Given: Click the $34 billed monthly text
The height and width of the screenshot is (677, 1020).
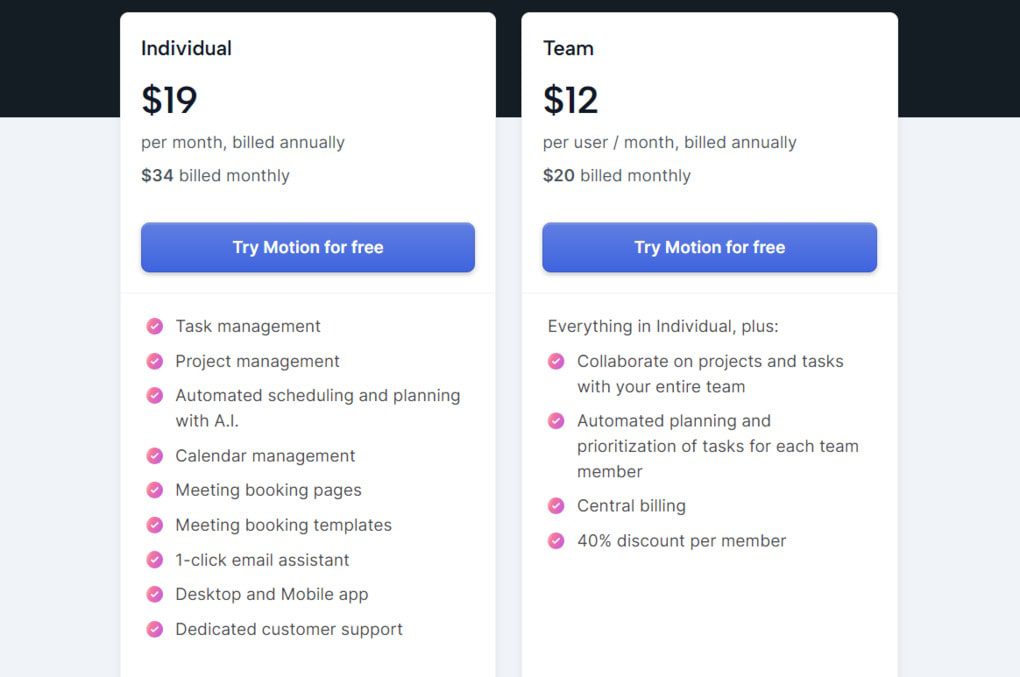Looking at the screenshot, I should pyautogui.click(x=215, y=175).
